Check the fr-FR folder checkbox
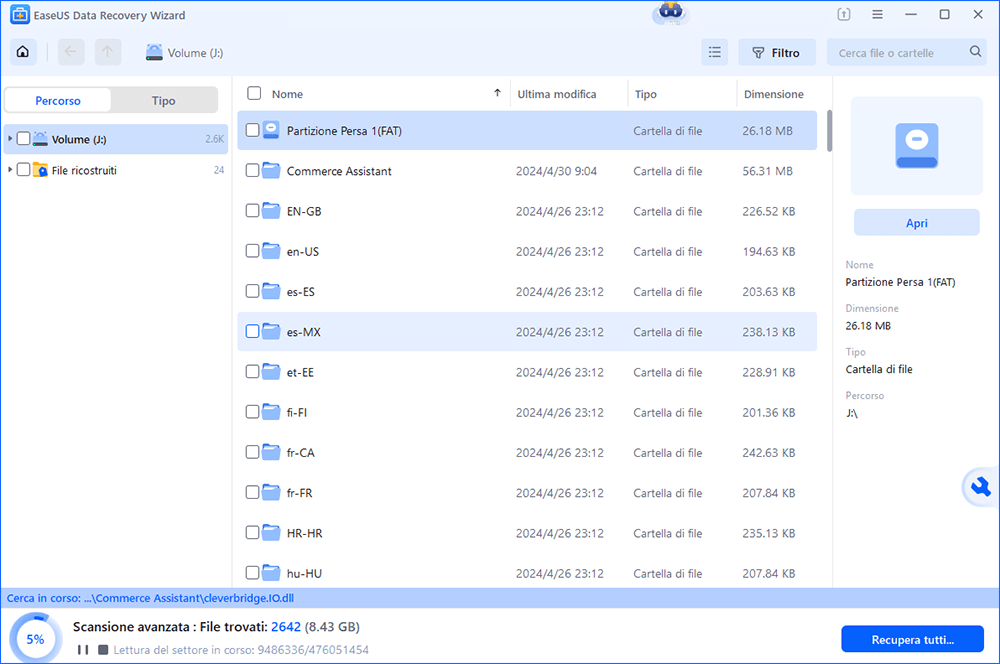Image resolution: width=1000 pixels, height=664 pixels. pyautogui.click(x=253, y=492)
